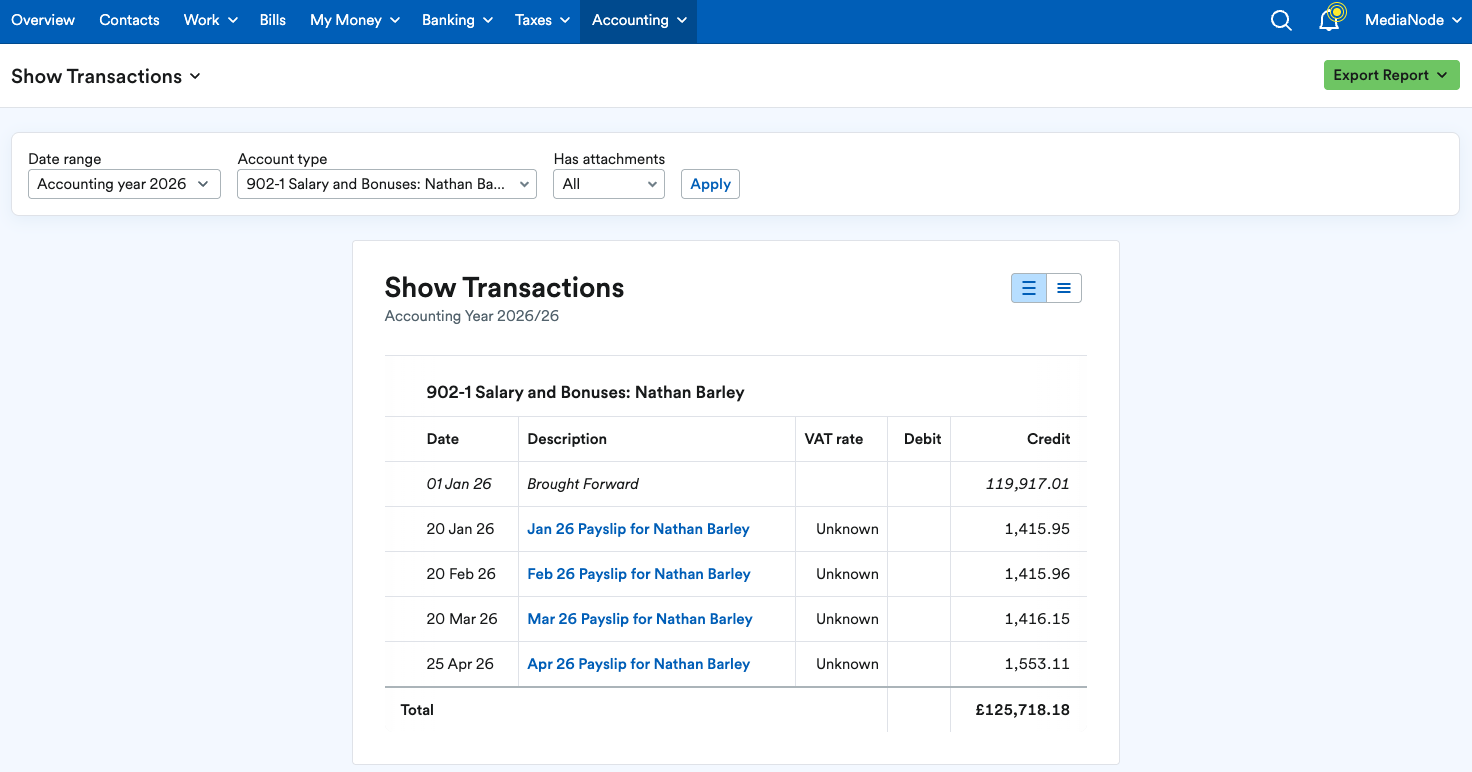The image size is (1472, 772).
Task: Open the Date range dropdown
Action: pos(124,184)
